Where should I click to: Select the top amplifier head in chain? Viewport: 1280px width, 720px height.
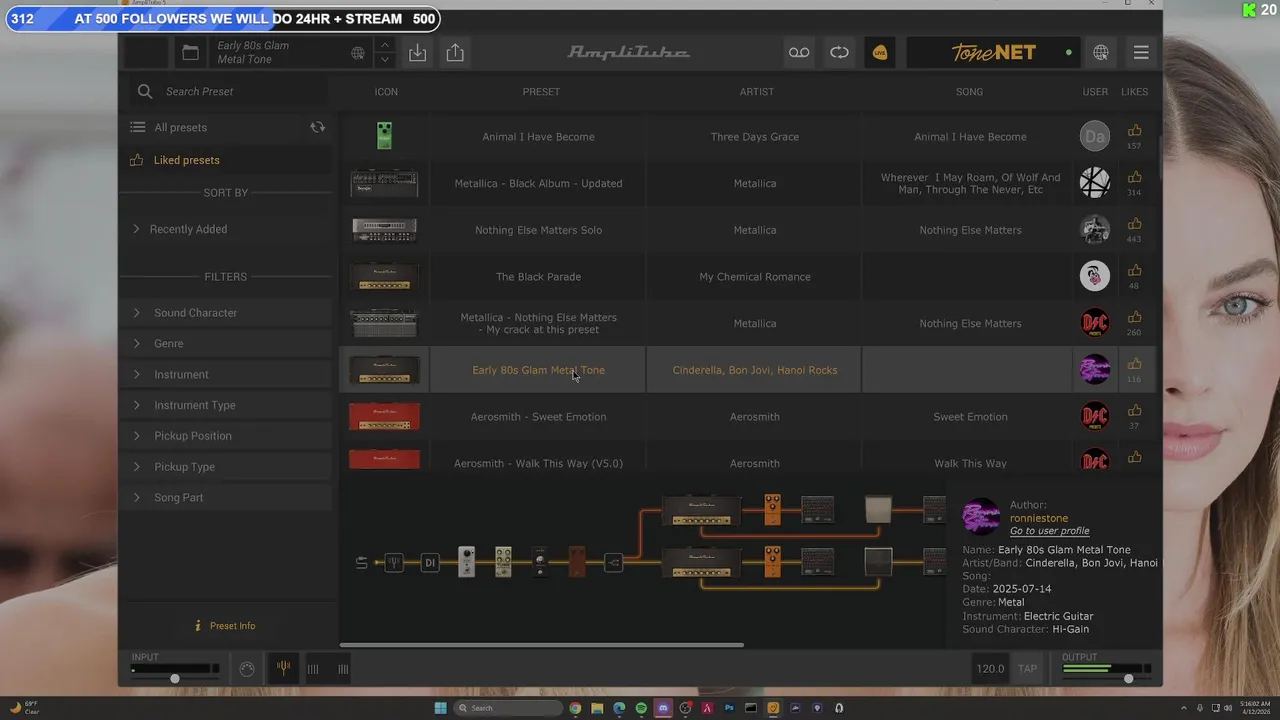pyautogui.click(x=701, y=510)
